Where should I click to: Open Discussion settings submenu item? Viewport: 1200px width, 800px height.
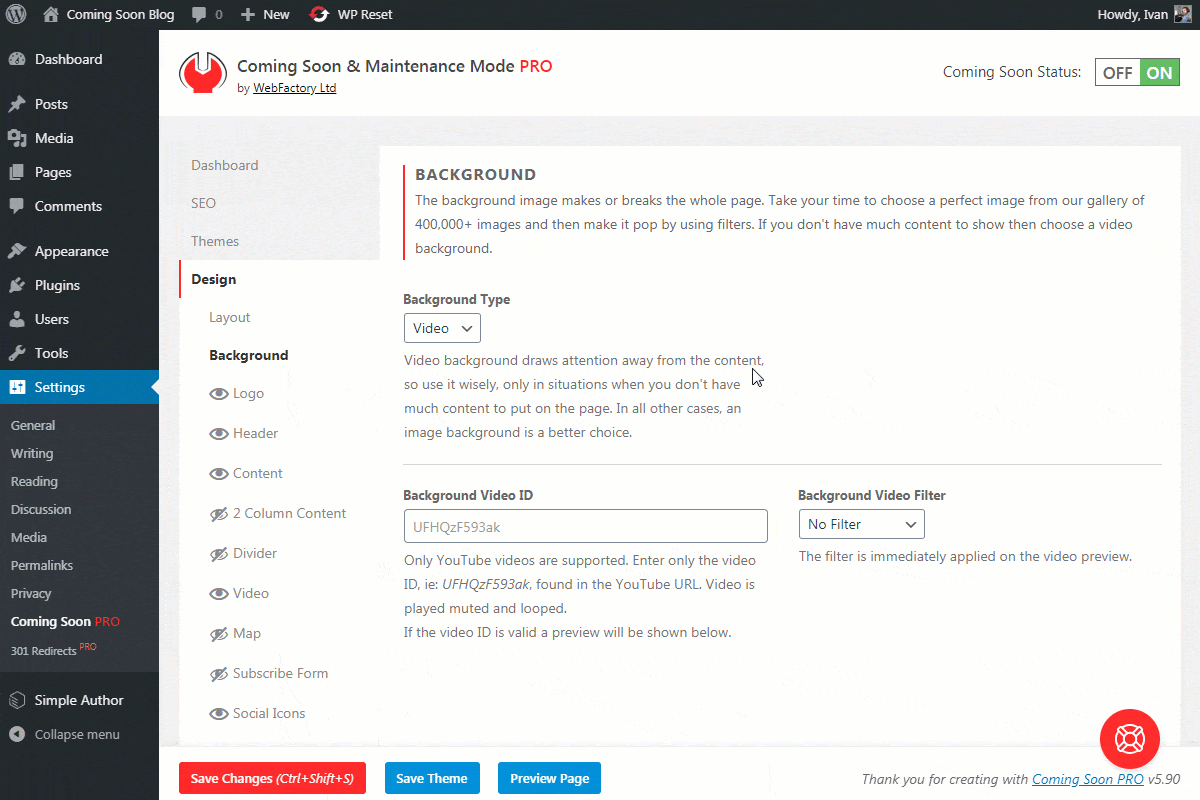click(x=41, y=509)
